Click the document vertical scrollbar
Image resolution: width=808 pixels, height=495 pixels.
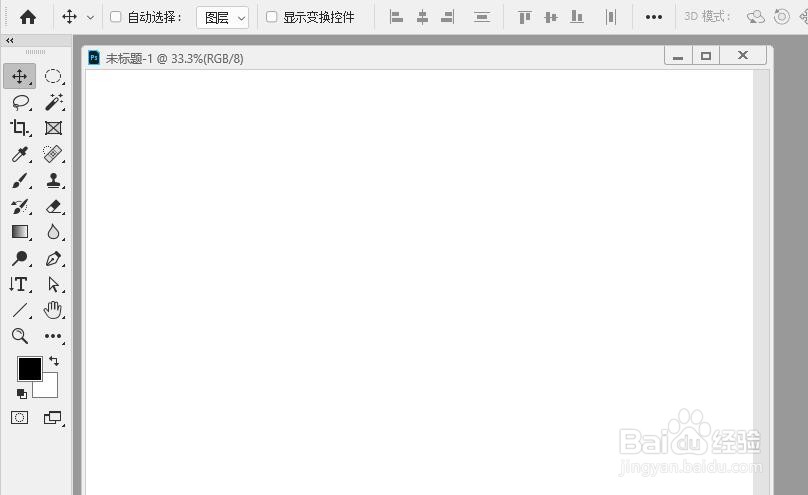pos(761,282)
